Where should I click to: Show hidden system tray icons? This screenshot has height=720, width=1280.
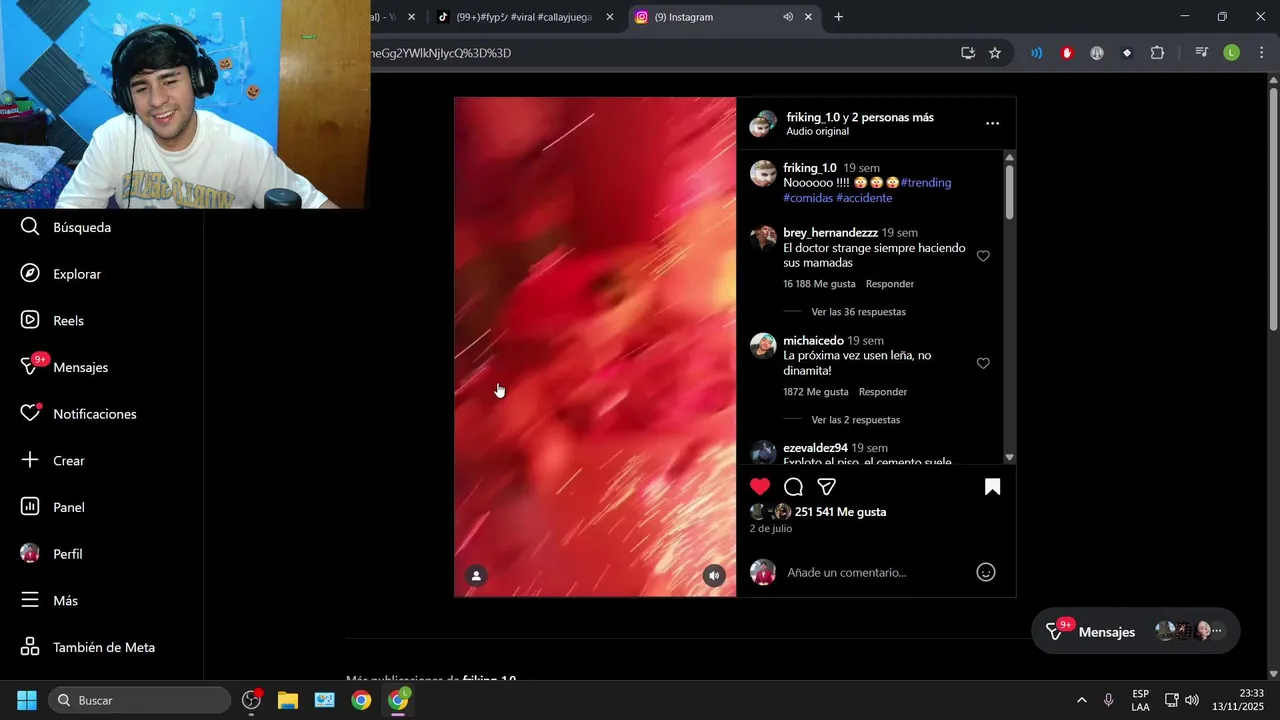pos(1081,700)
